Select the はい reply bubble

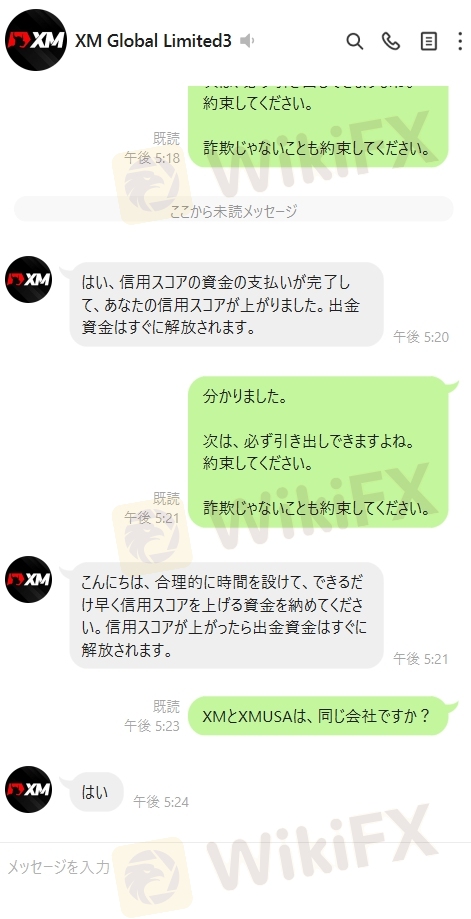tap(96, 792)
